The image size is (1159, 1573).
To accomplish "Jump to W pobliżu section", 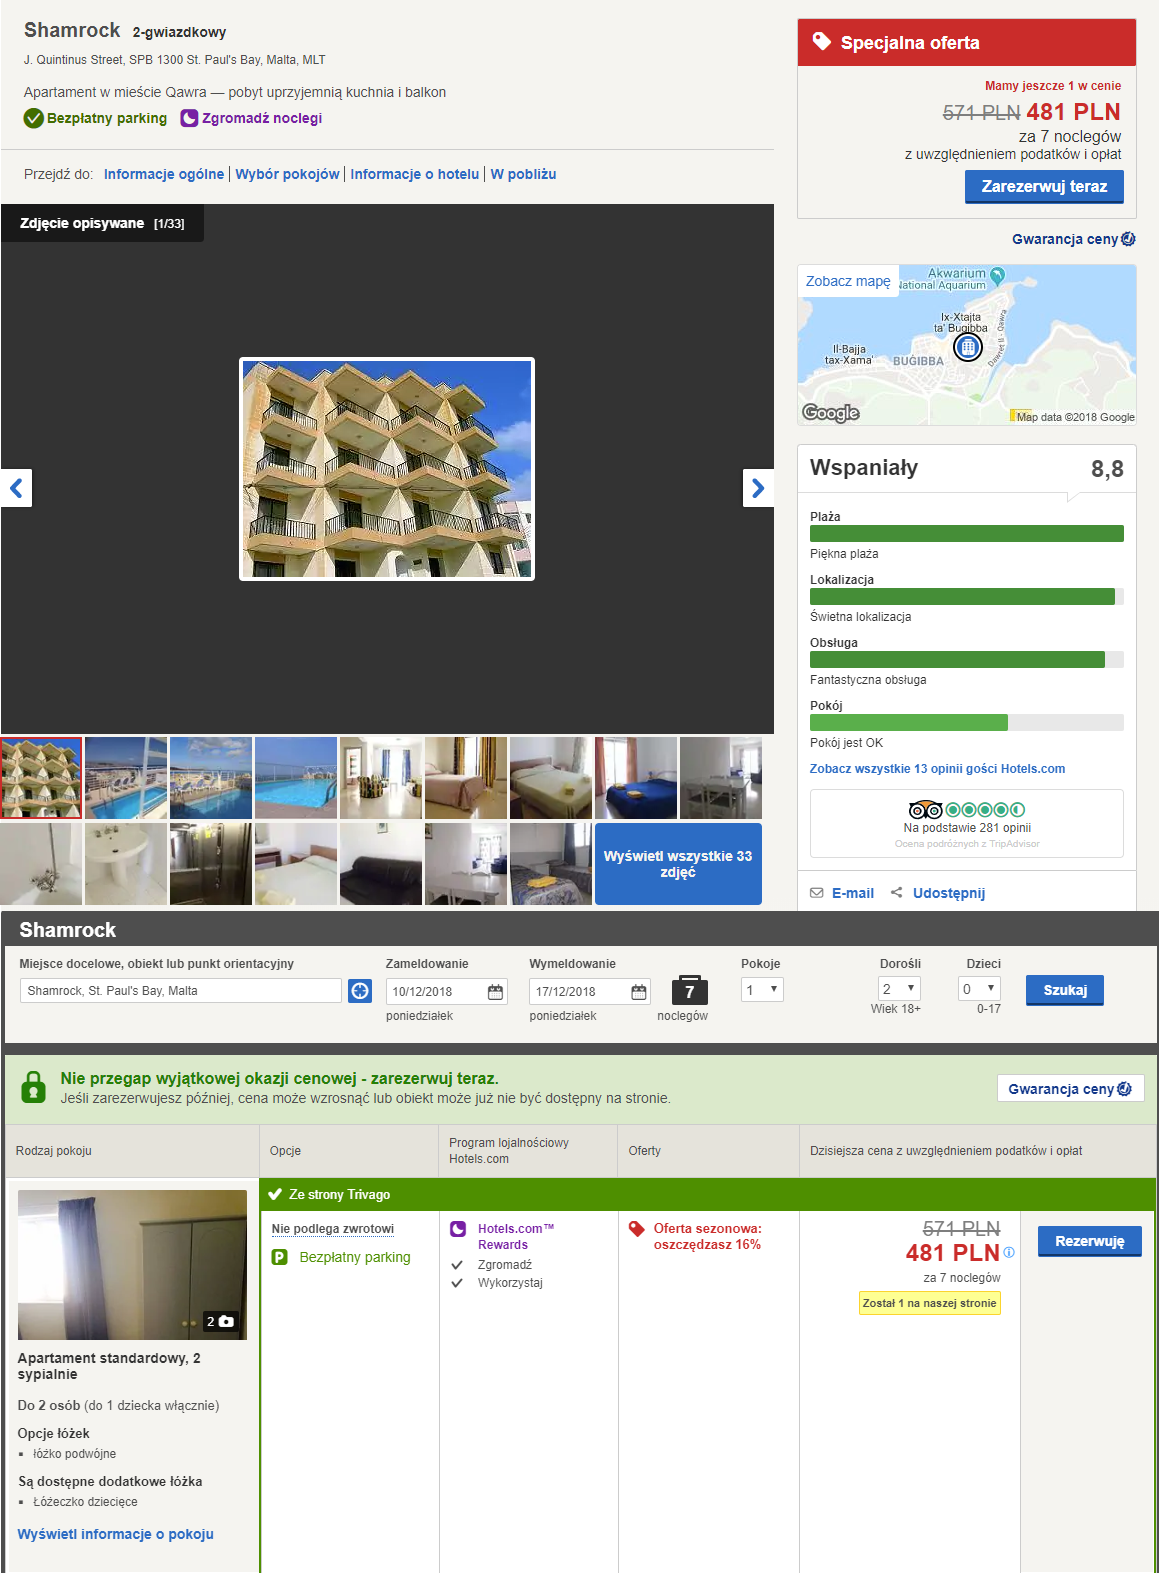I will 523,174.
